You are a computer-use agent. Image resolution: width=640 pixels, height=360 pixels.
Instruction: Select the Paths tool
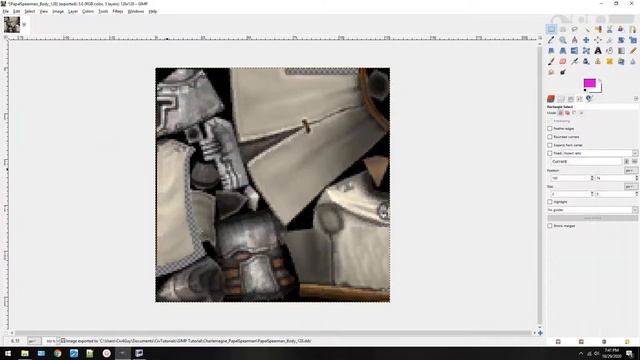click(633, 29)
